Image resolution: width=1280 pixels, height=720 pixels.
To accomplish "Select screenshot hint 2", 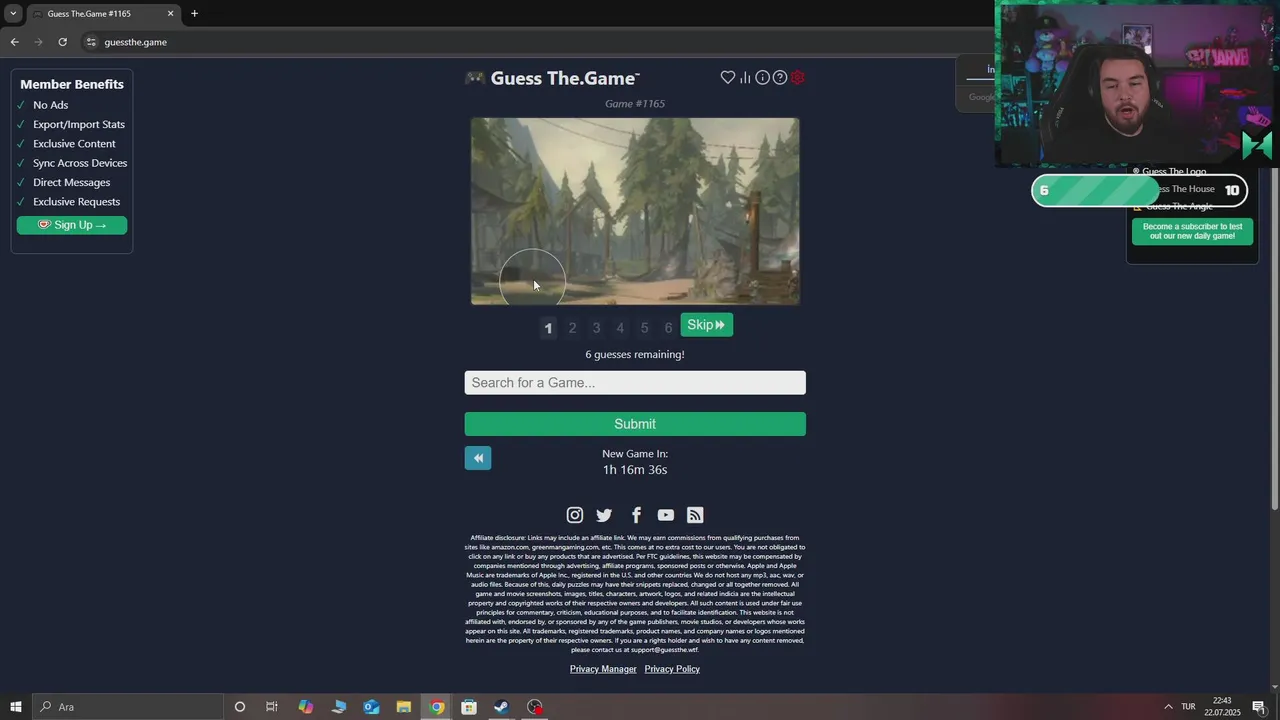I will [x=572, y=328].
